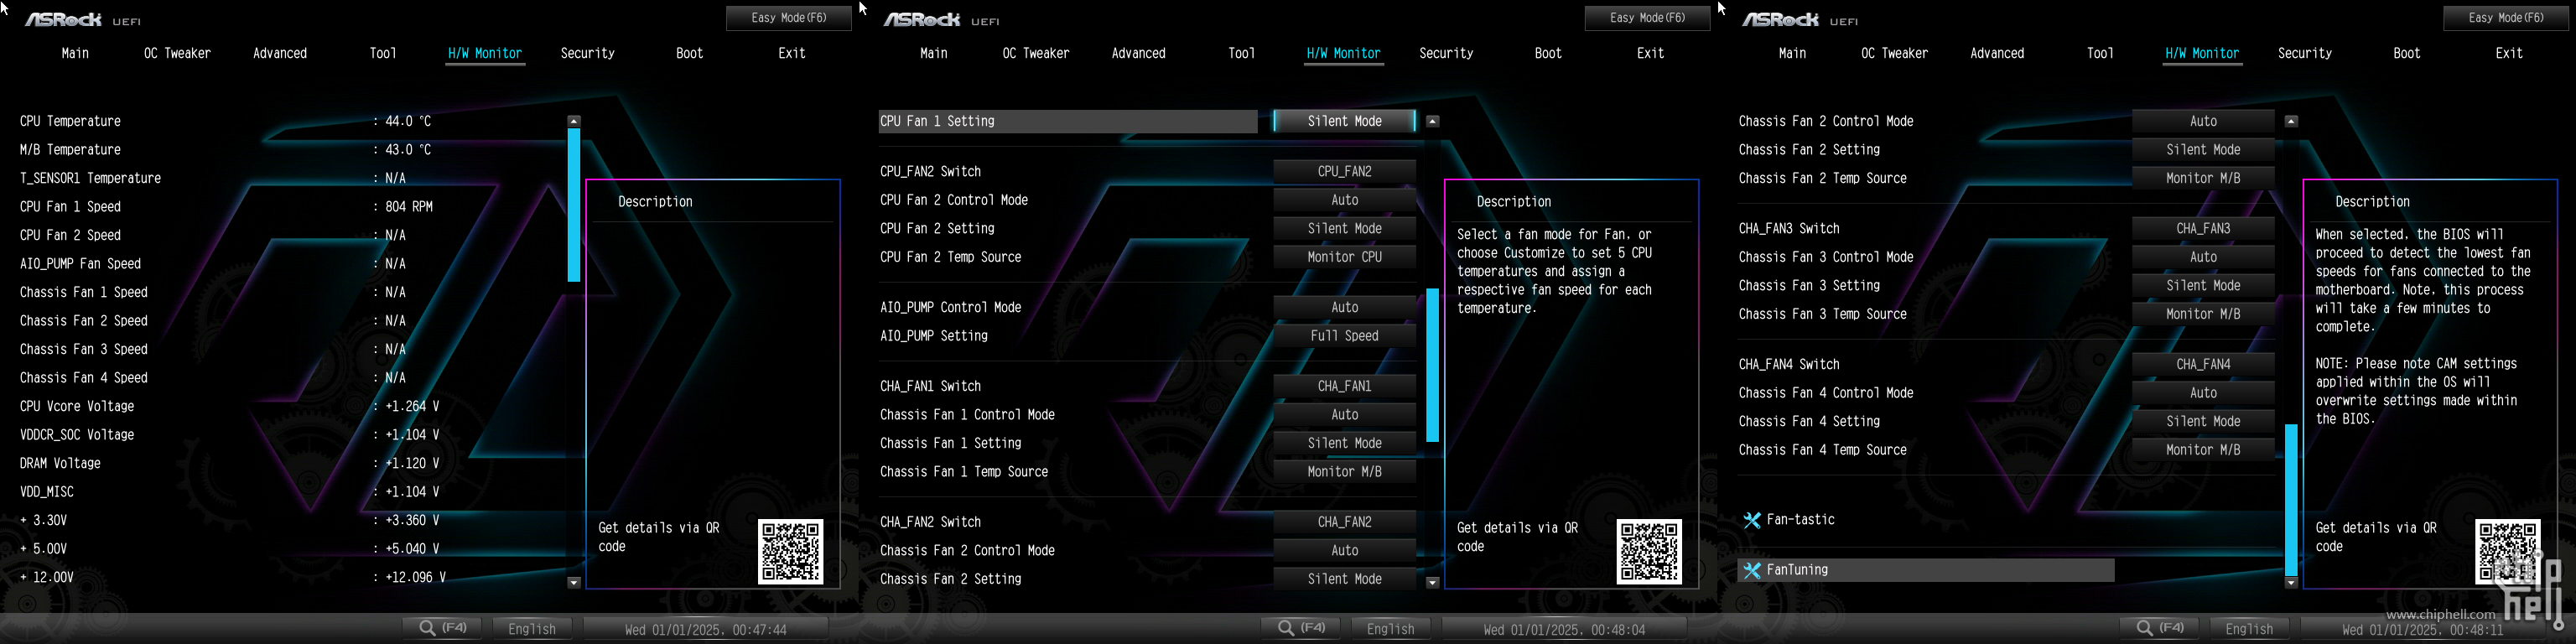The width and height of the screenshot is (2576, 644).
Task: Click the search magnifier on the 00:48:04 screen
Action: point(1287,628)
